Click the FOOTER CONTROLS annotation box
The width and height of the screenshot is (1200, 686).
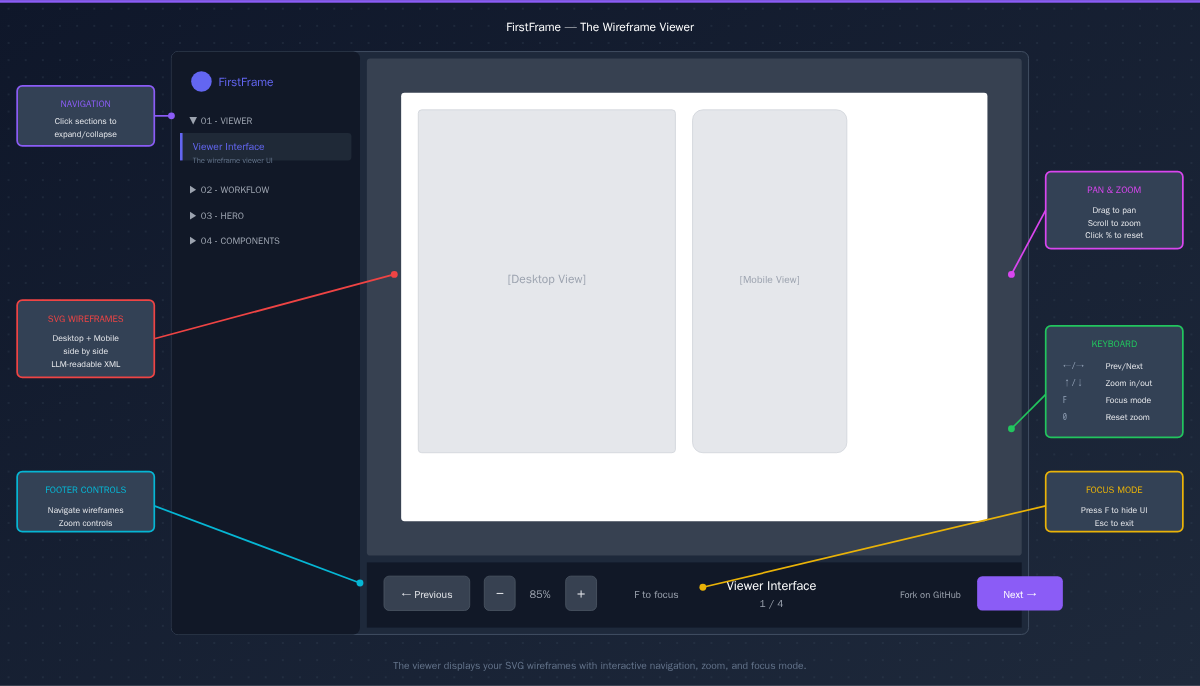[86, 502]
